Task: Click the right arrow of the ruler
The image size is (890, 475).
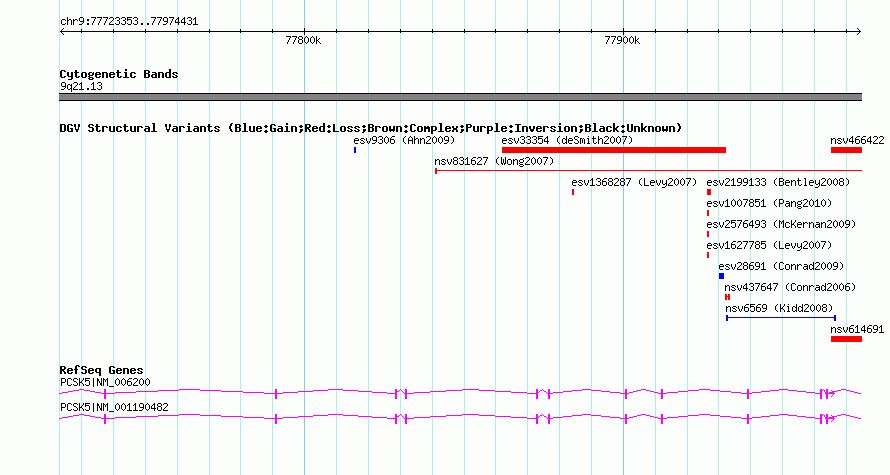Action: (x=859, y=32)
